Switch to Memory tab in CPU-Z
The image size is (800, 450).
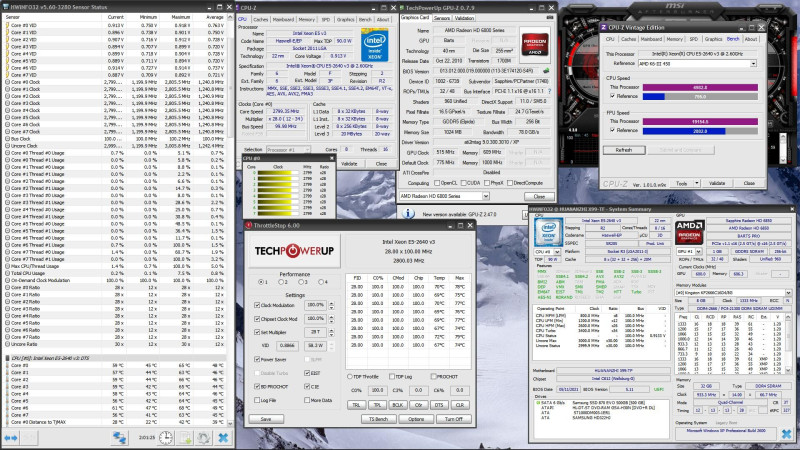click(x=307, y=19)
